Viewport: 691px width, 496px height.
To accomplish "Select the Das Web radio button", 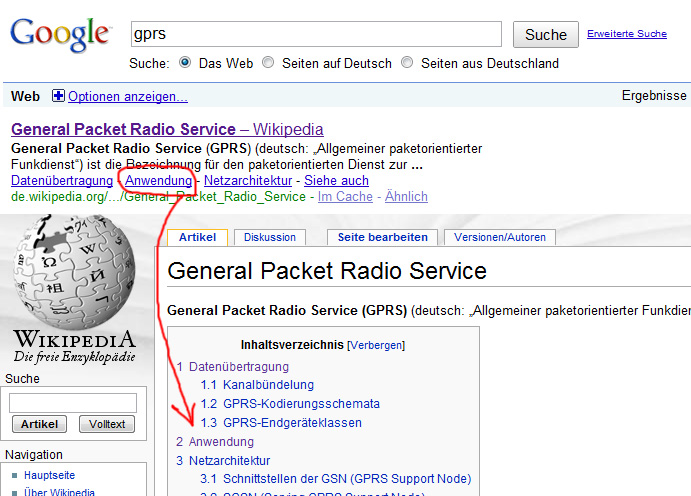I will click(x=185, y=63).
